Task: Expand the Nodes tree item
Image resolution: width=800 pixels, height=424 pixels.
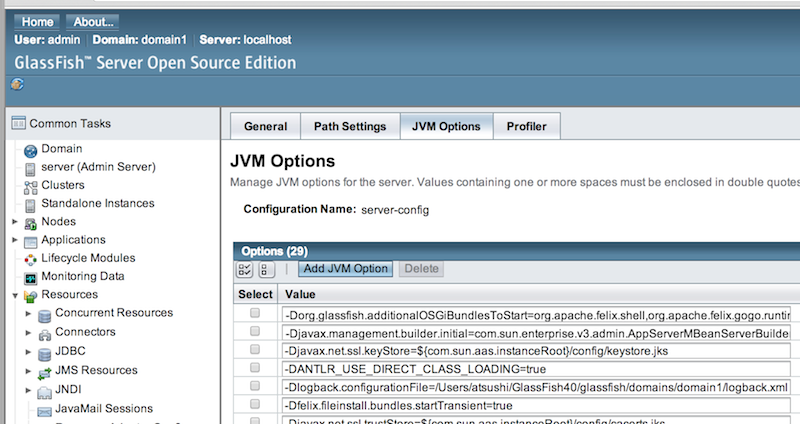Action: pyautogui.click(x=14, y=222)
